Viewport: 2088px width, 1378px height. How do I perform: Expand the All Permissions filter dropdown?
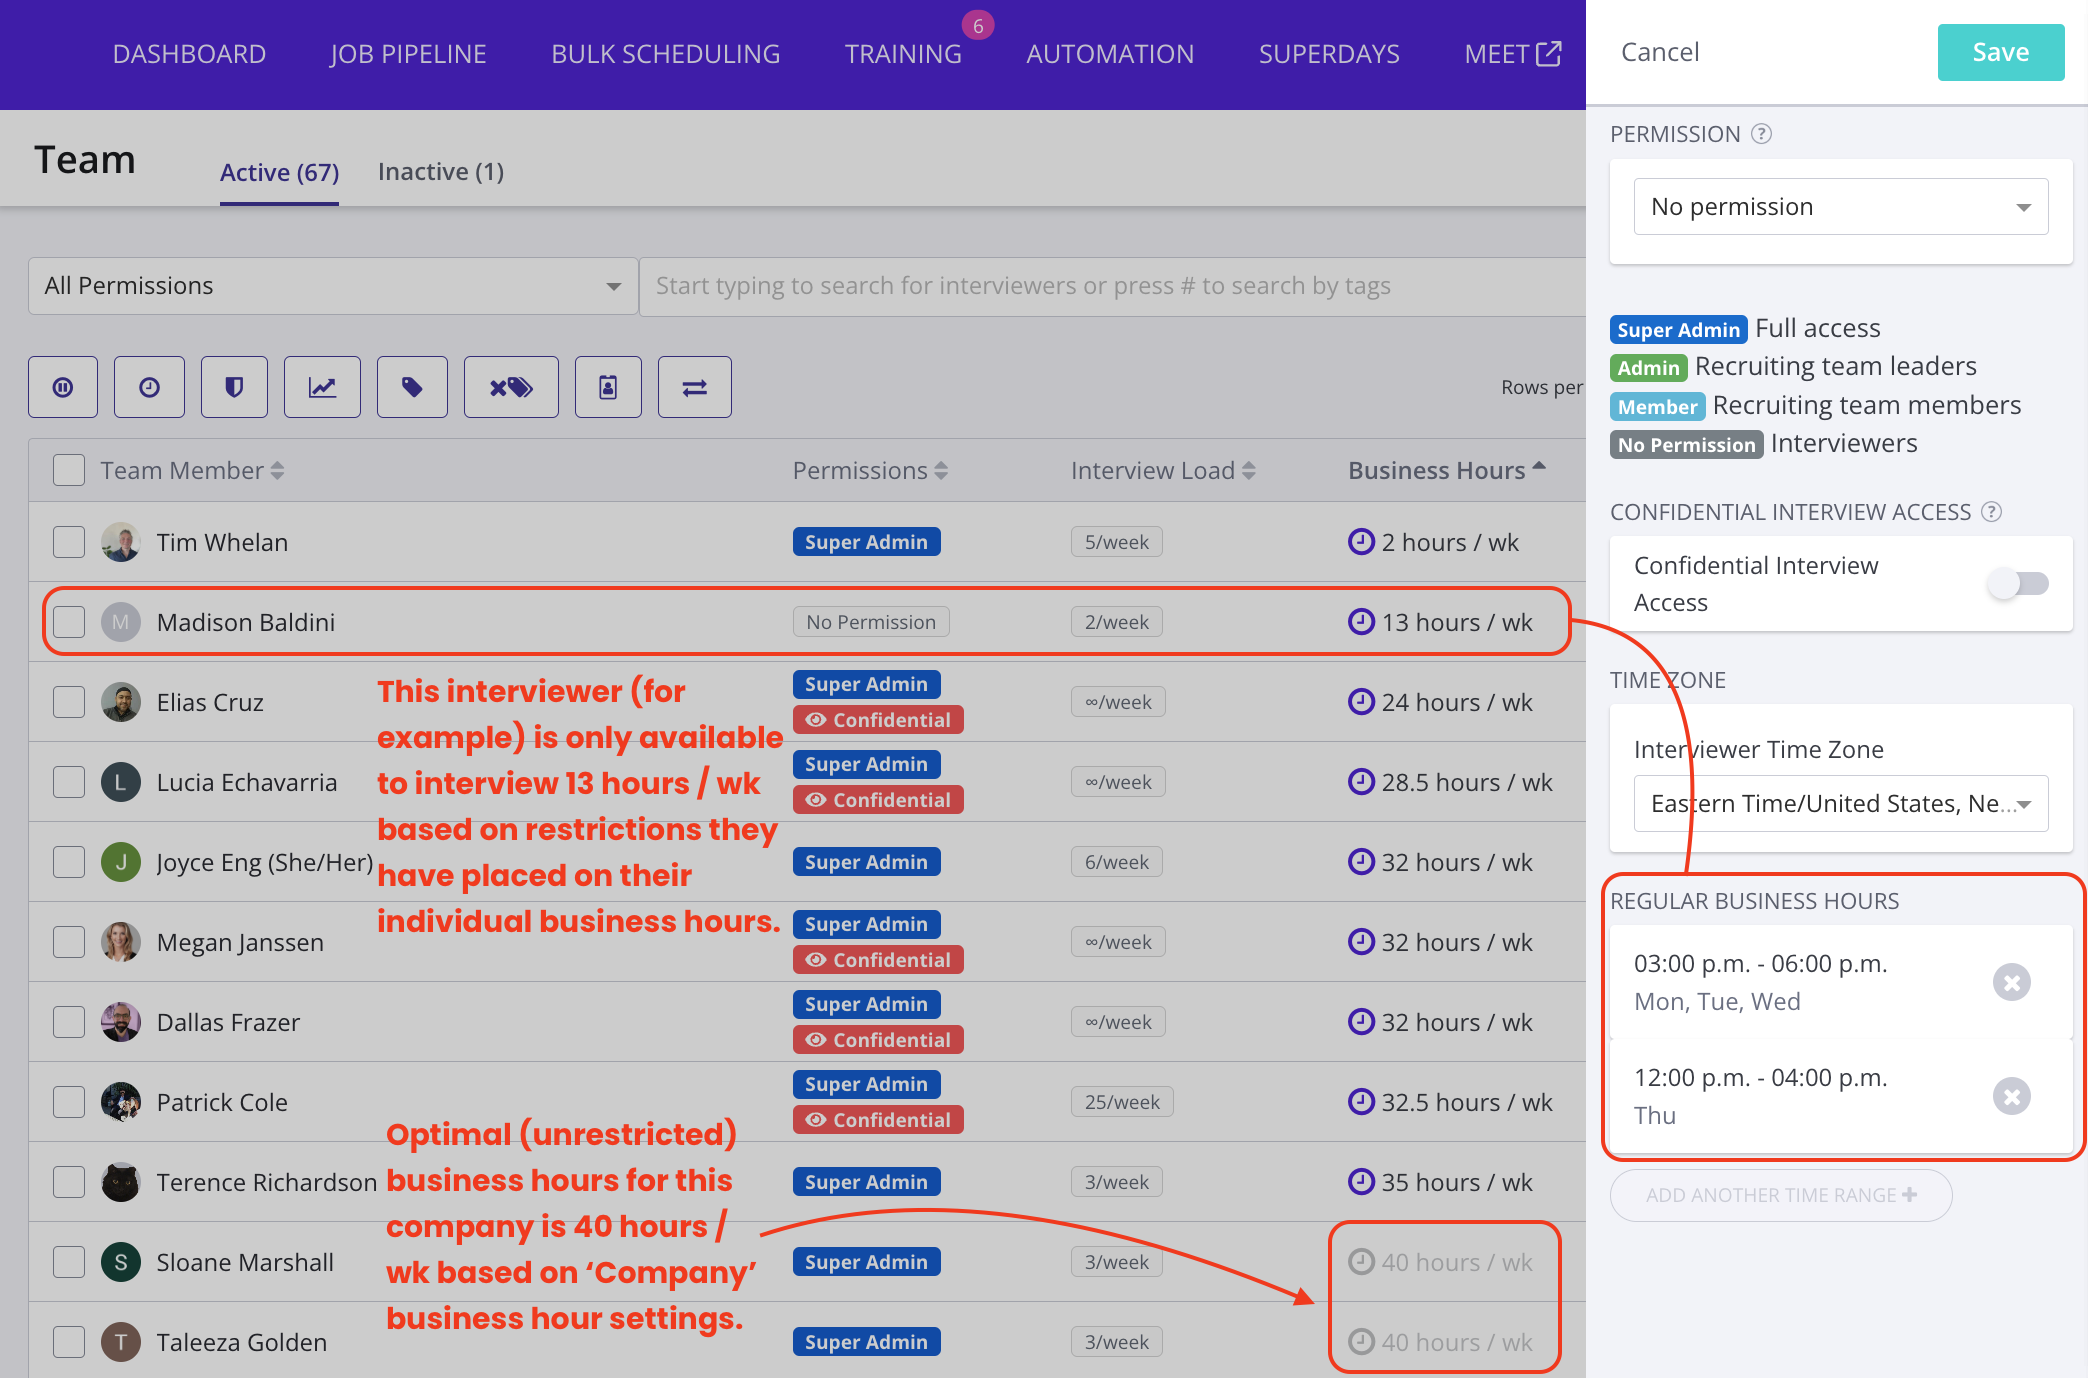click(x=333, y=286)
